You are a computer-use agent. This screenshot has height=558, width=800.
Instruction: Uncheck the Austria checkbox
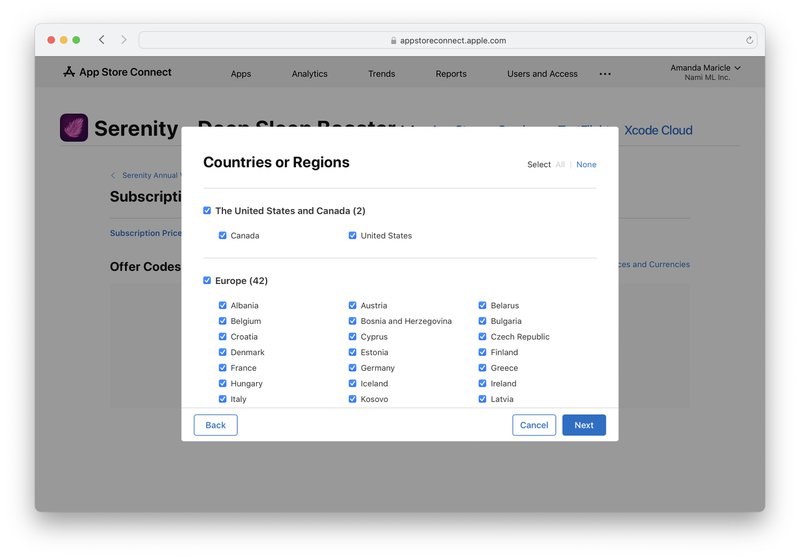click(x=353, y=305)
